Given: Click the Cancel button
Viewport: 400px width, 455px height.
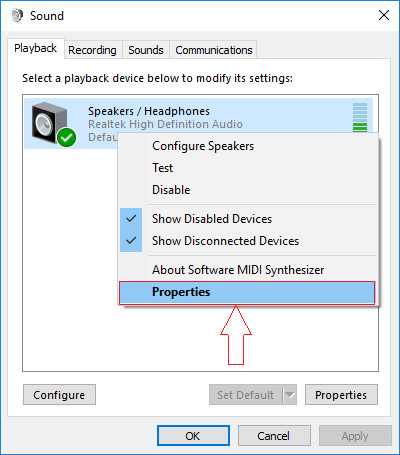Looking at the screenshot, I should pyautogui.click(x=274, y=436).
